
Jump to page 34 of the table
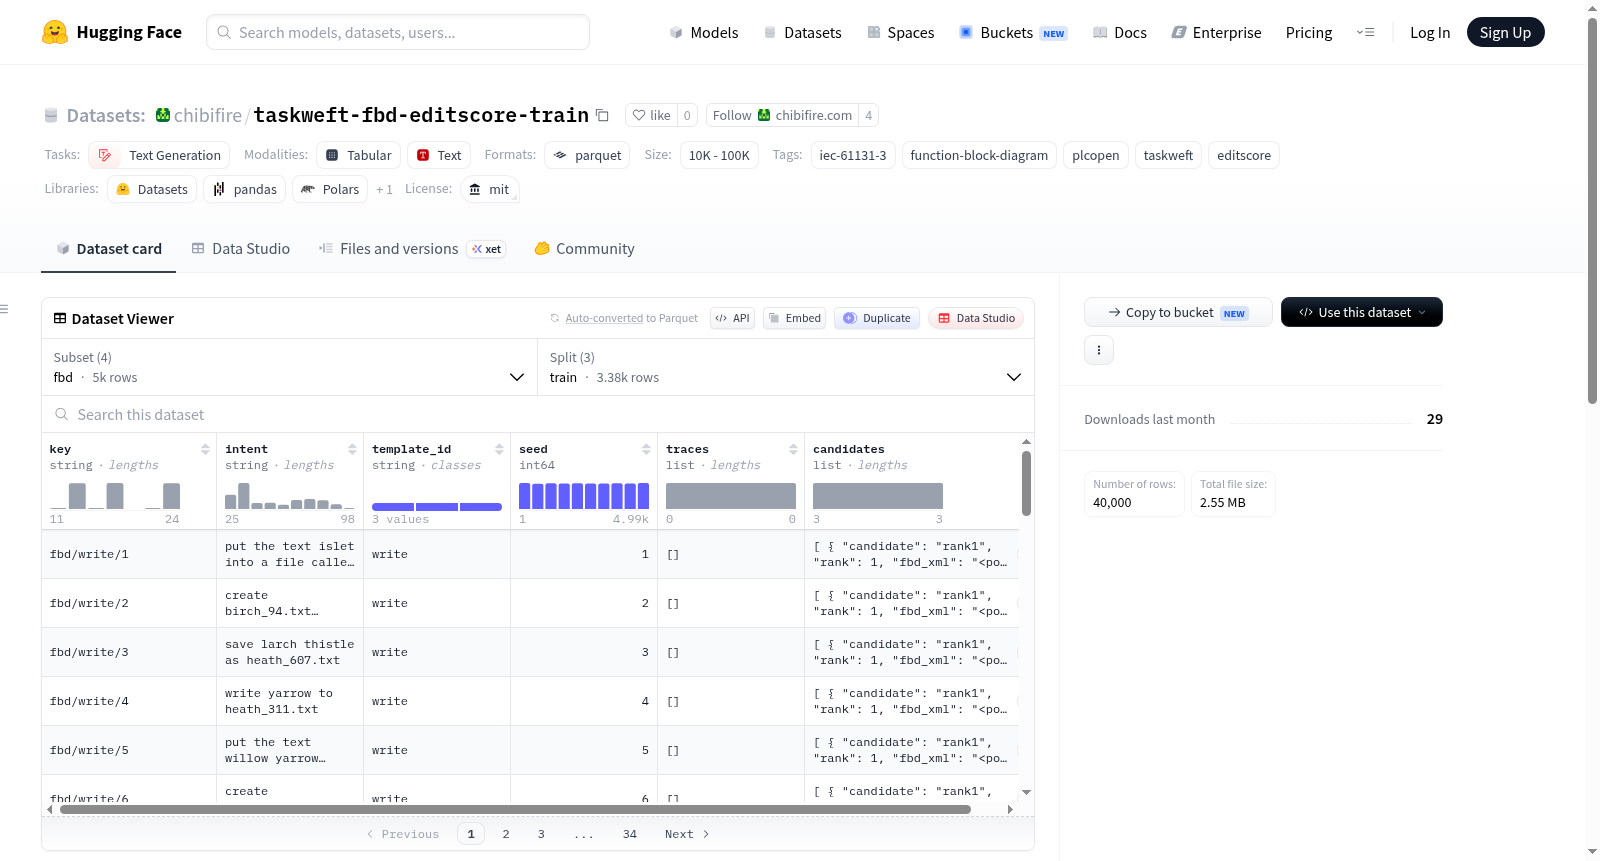pyautogui.click(x=630, y=834)
